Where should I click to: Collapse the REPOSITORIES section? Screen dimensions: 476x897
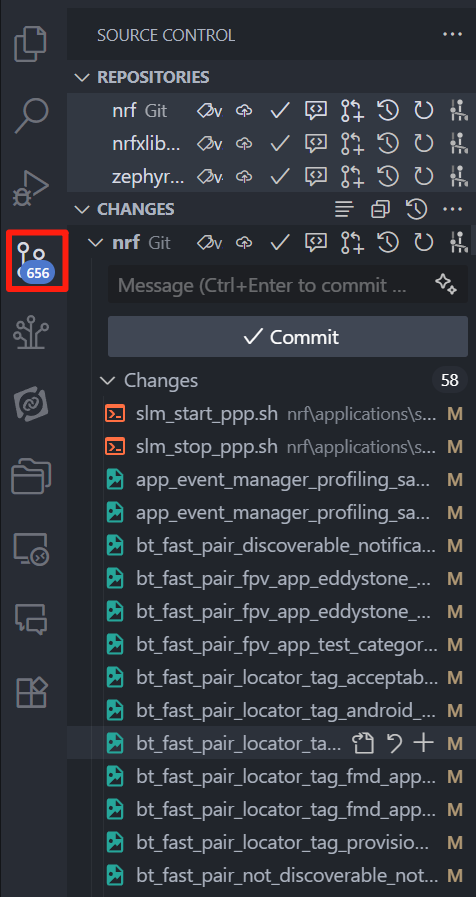click(x=82, y=77)
